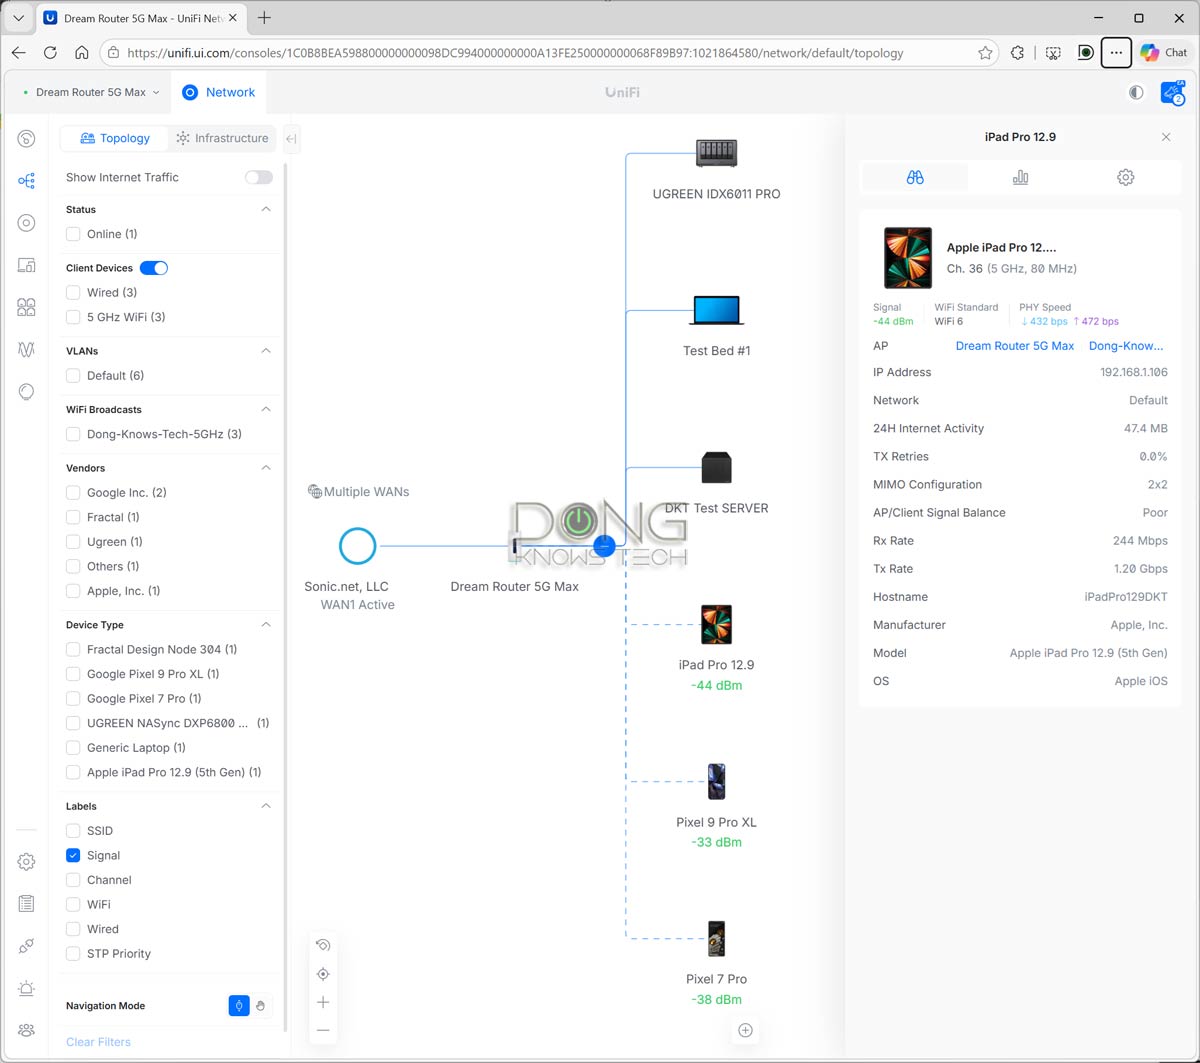Viewport: 1200px width, 1063px height.
Task: Check the 5 GHz WiFi filter checkbox
Action: [x=73, y=317]
